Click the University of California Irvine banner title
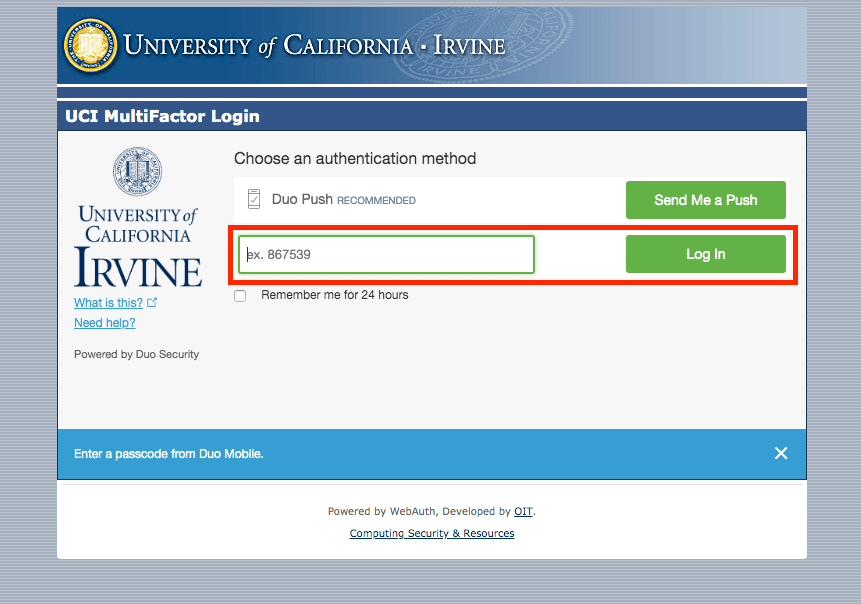This screenshot has height=604, width=861. coord(315,45)
